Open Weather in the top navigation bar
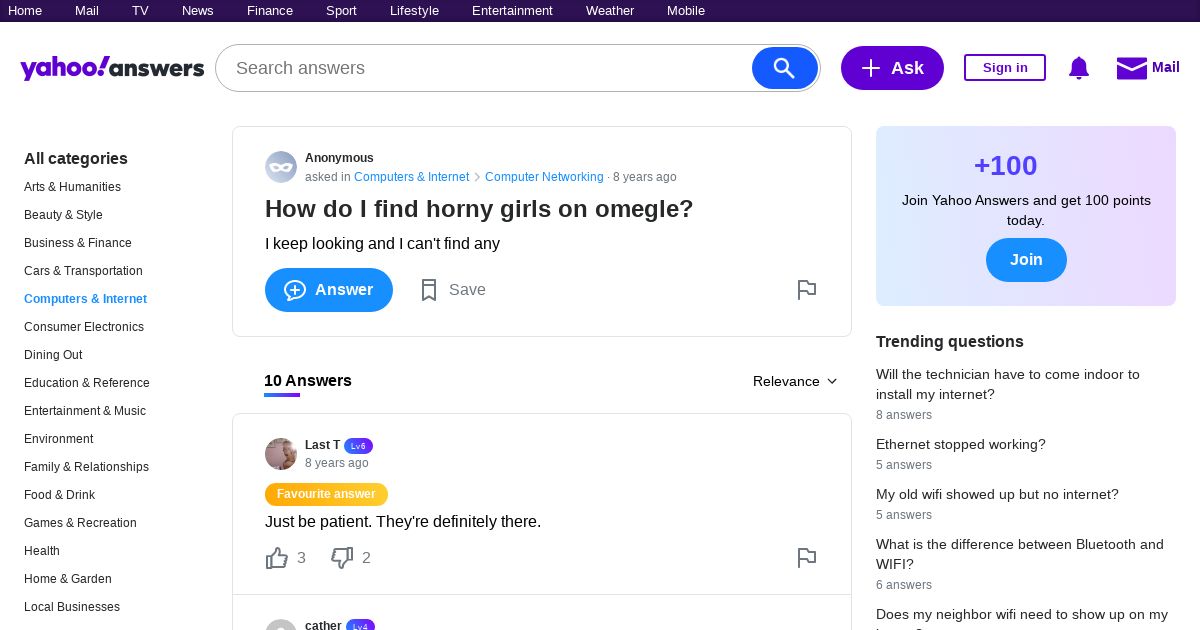 click(x=610, y=11)
